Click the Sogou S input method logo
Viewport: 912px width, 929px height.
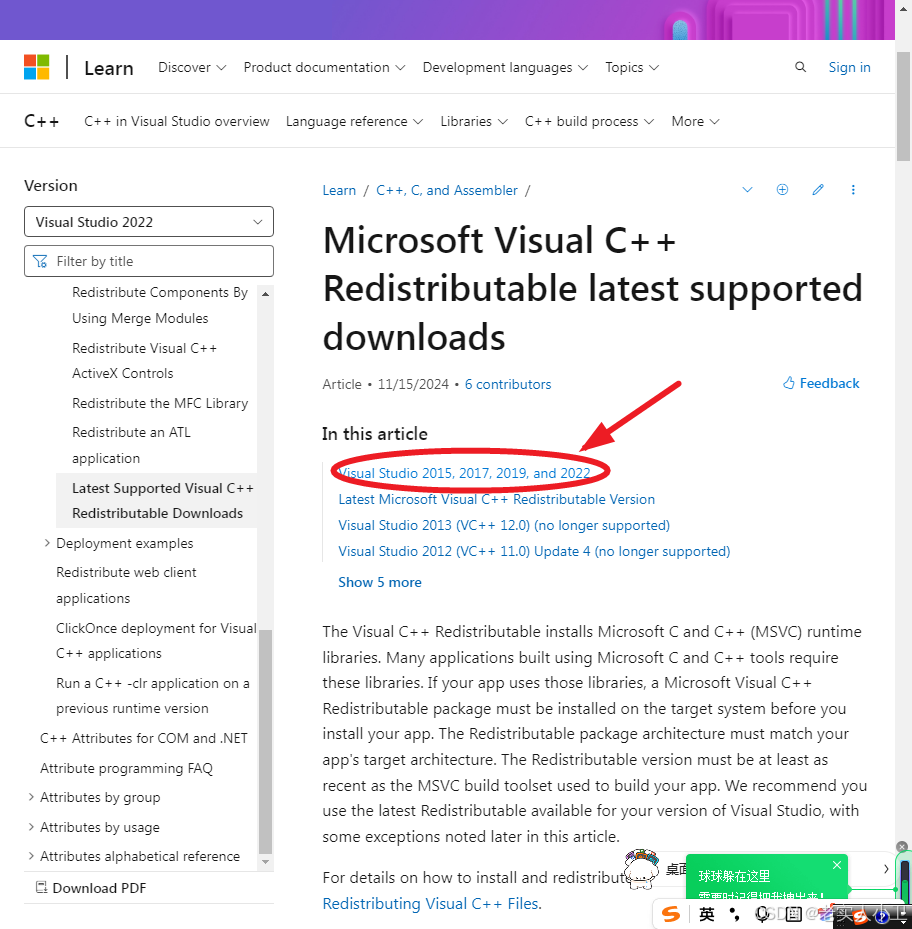tap(671, 914)
